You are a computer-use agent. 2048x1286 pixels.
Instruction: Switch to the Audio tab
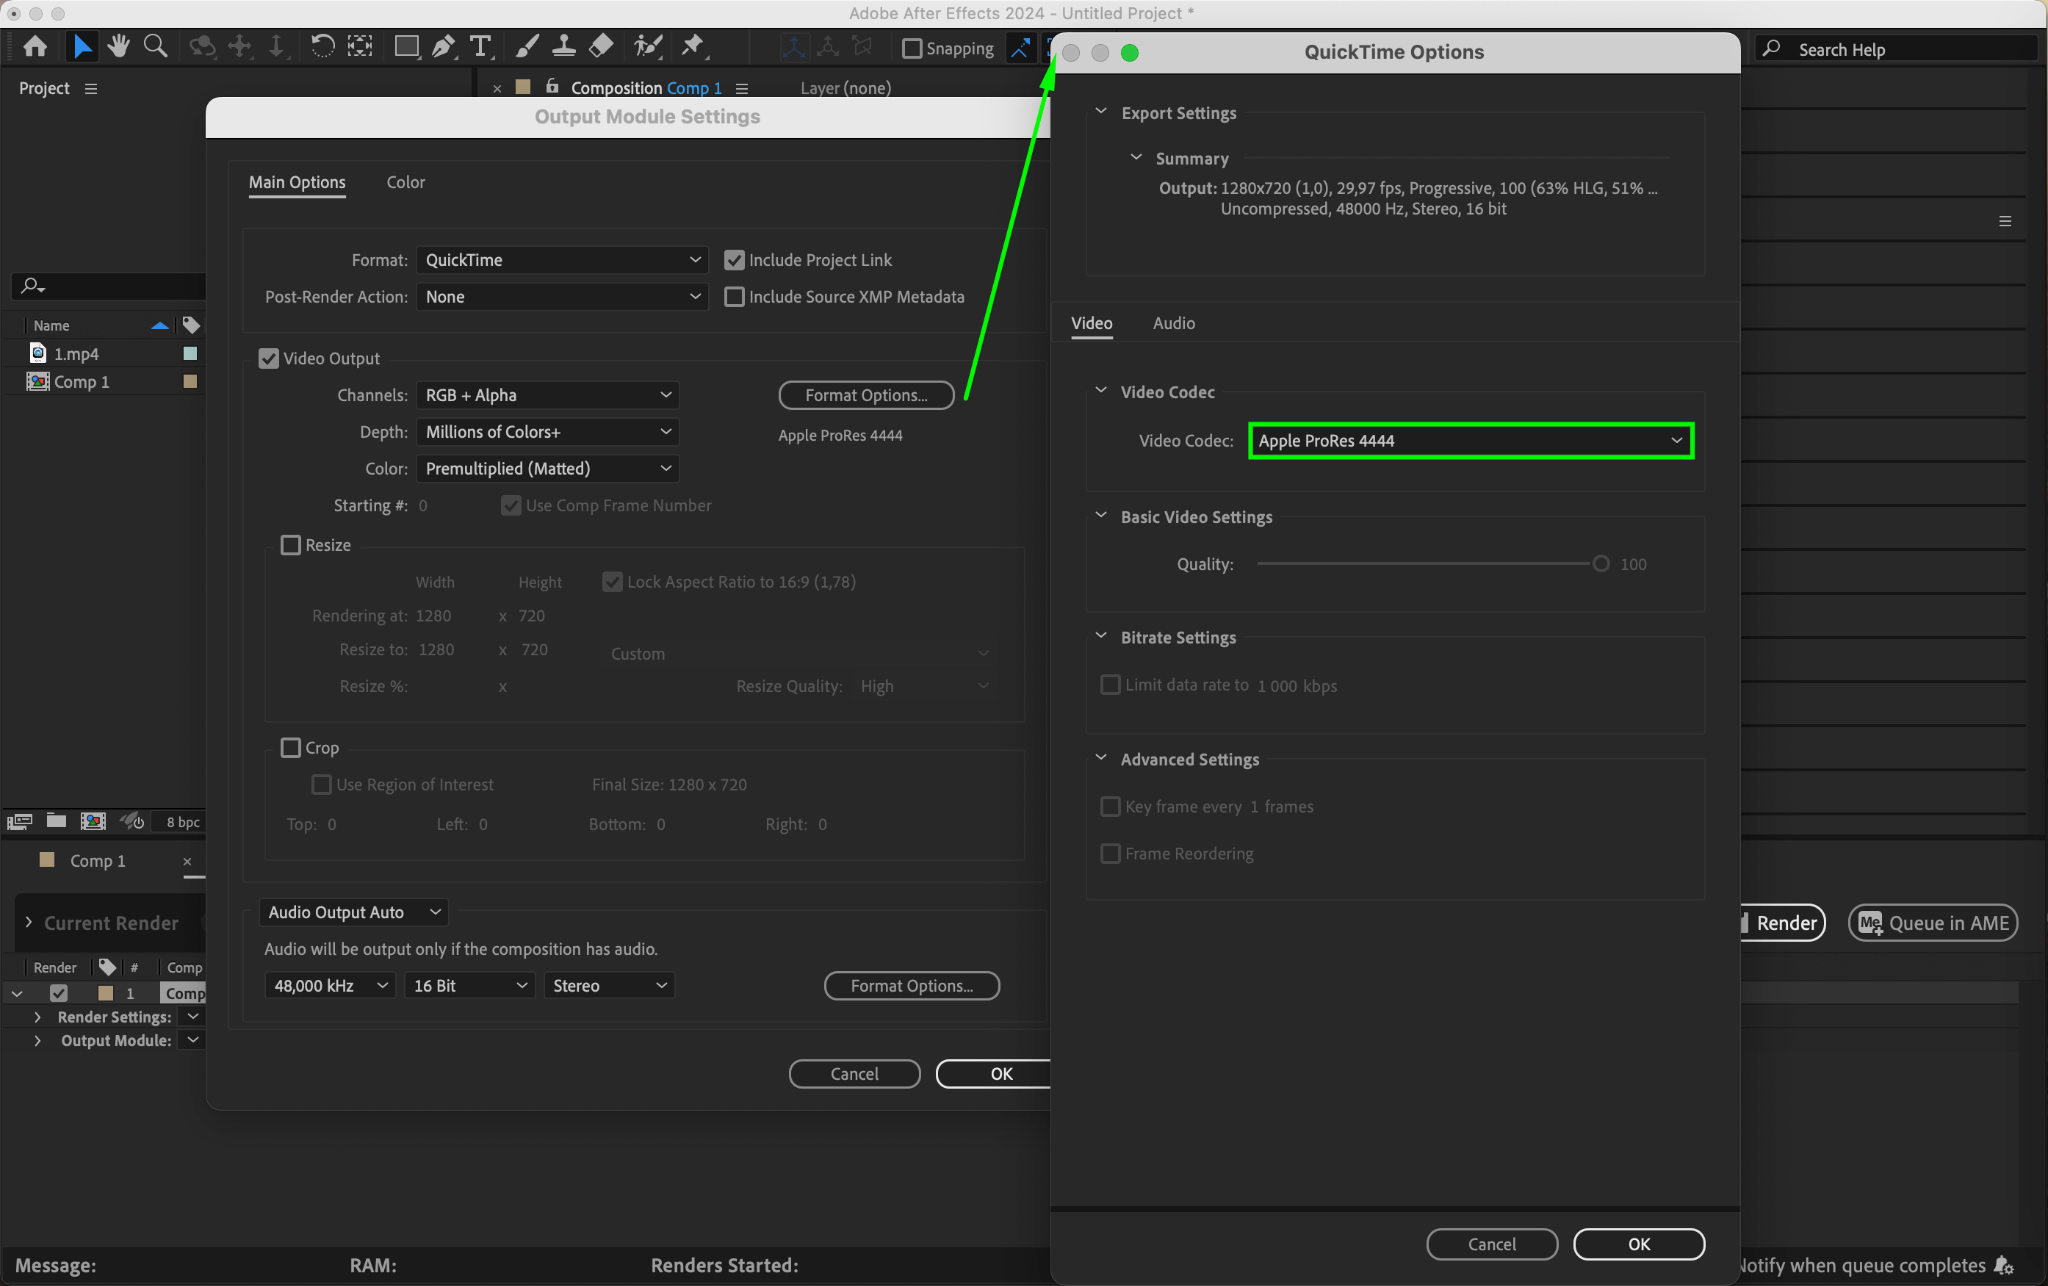coord(1173,323)
